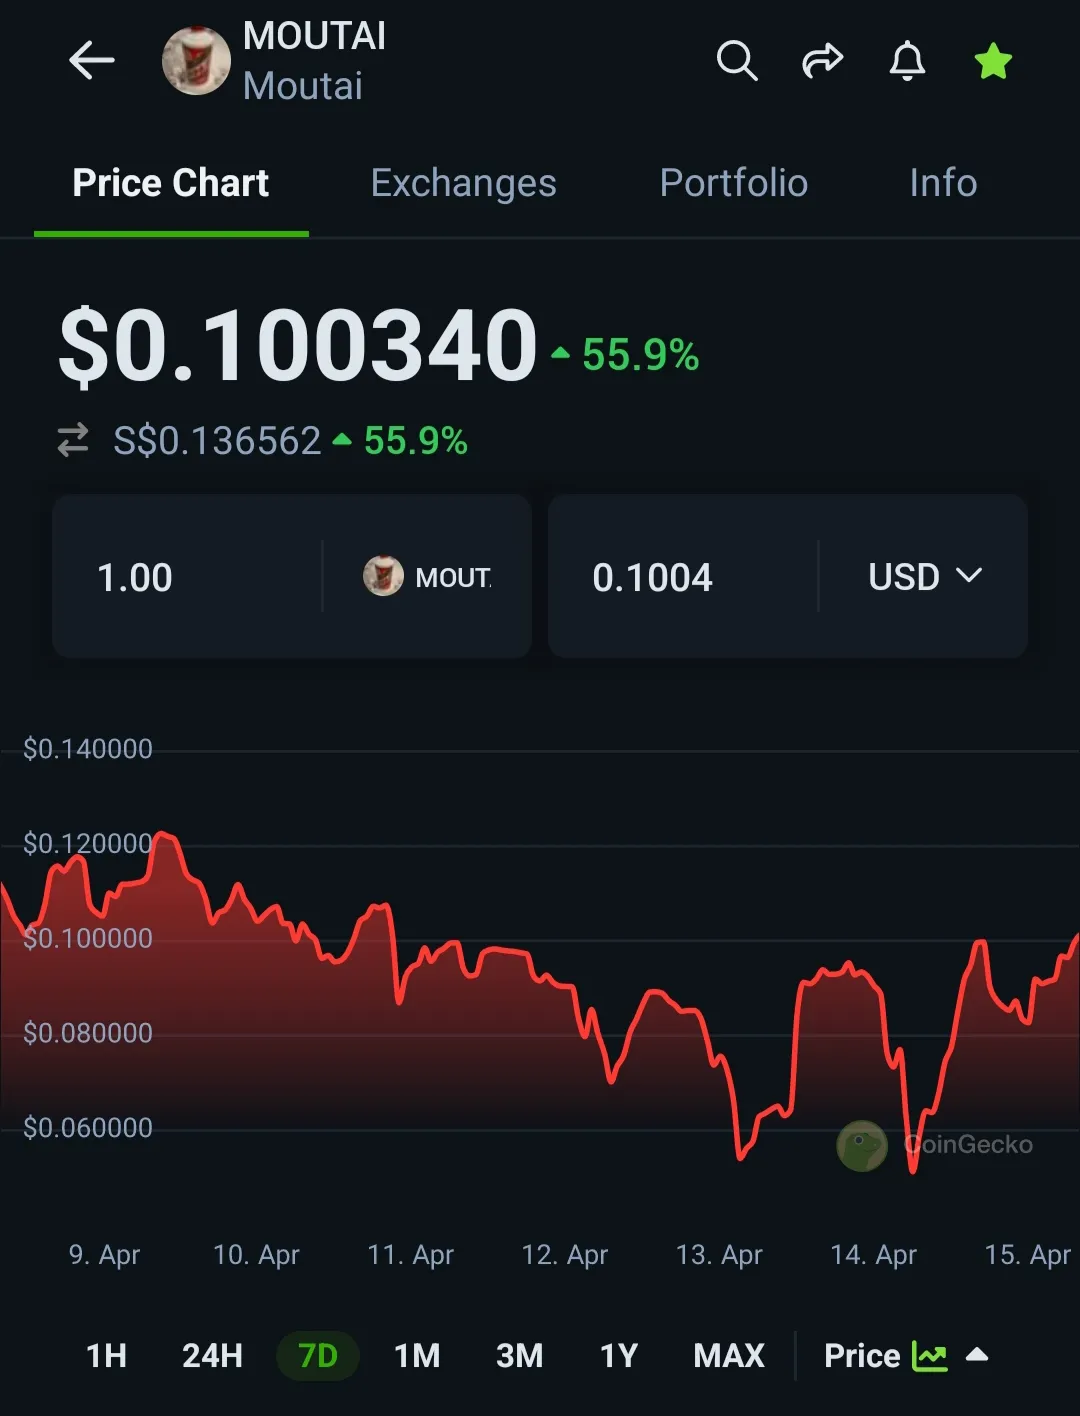Select the 1H time range
Screen dimensions: 1080x1416
(x=107, y=1356)
